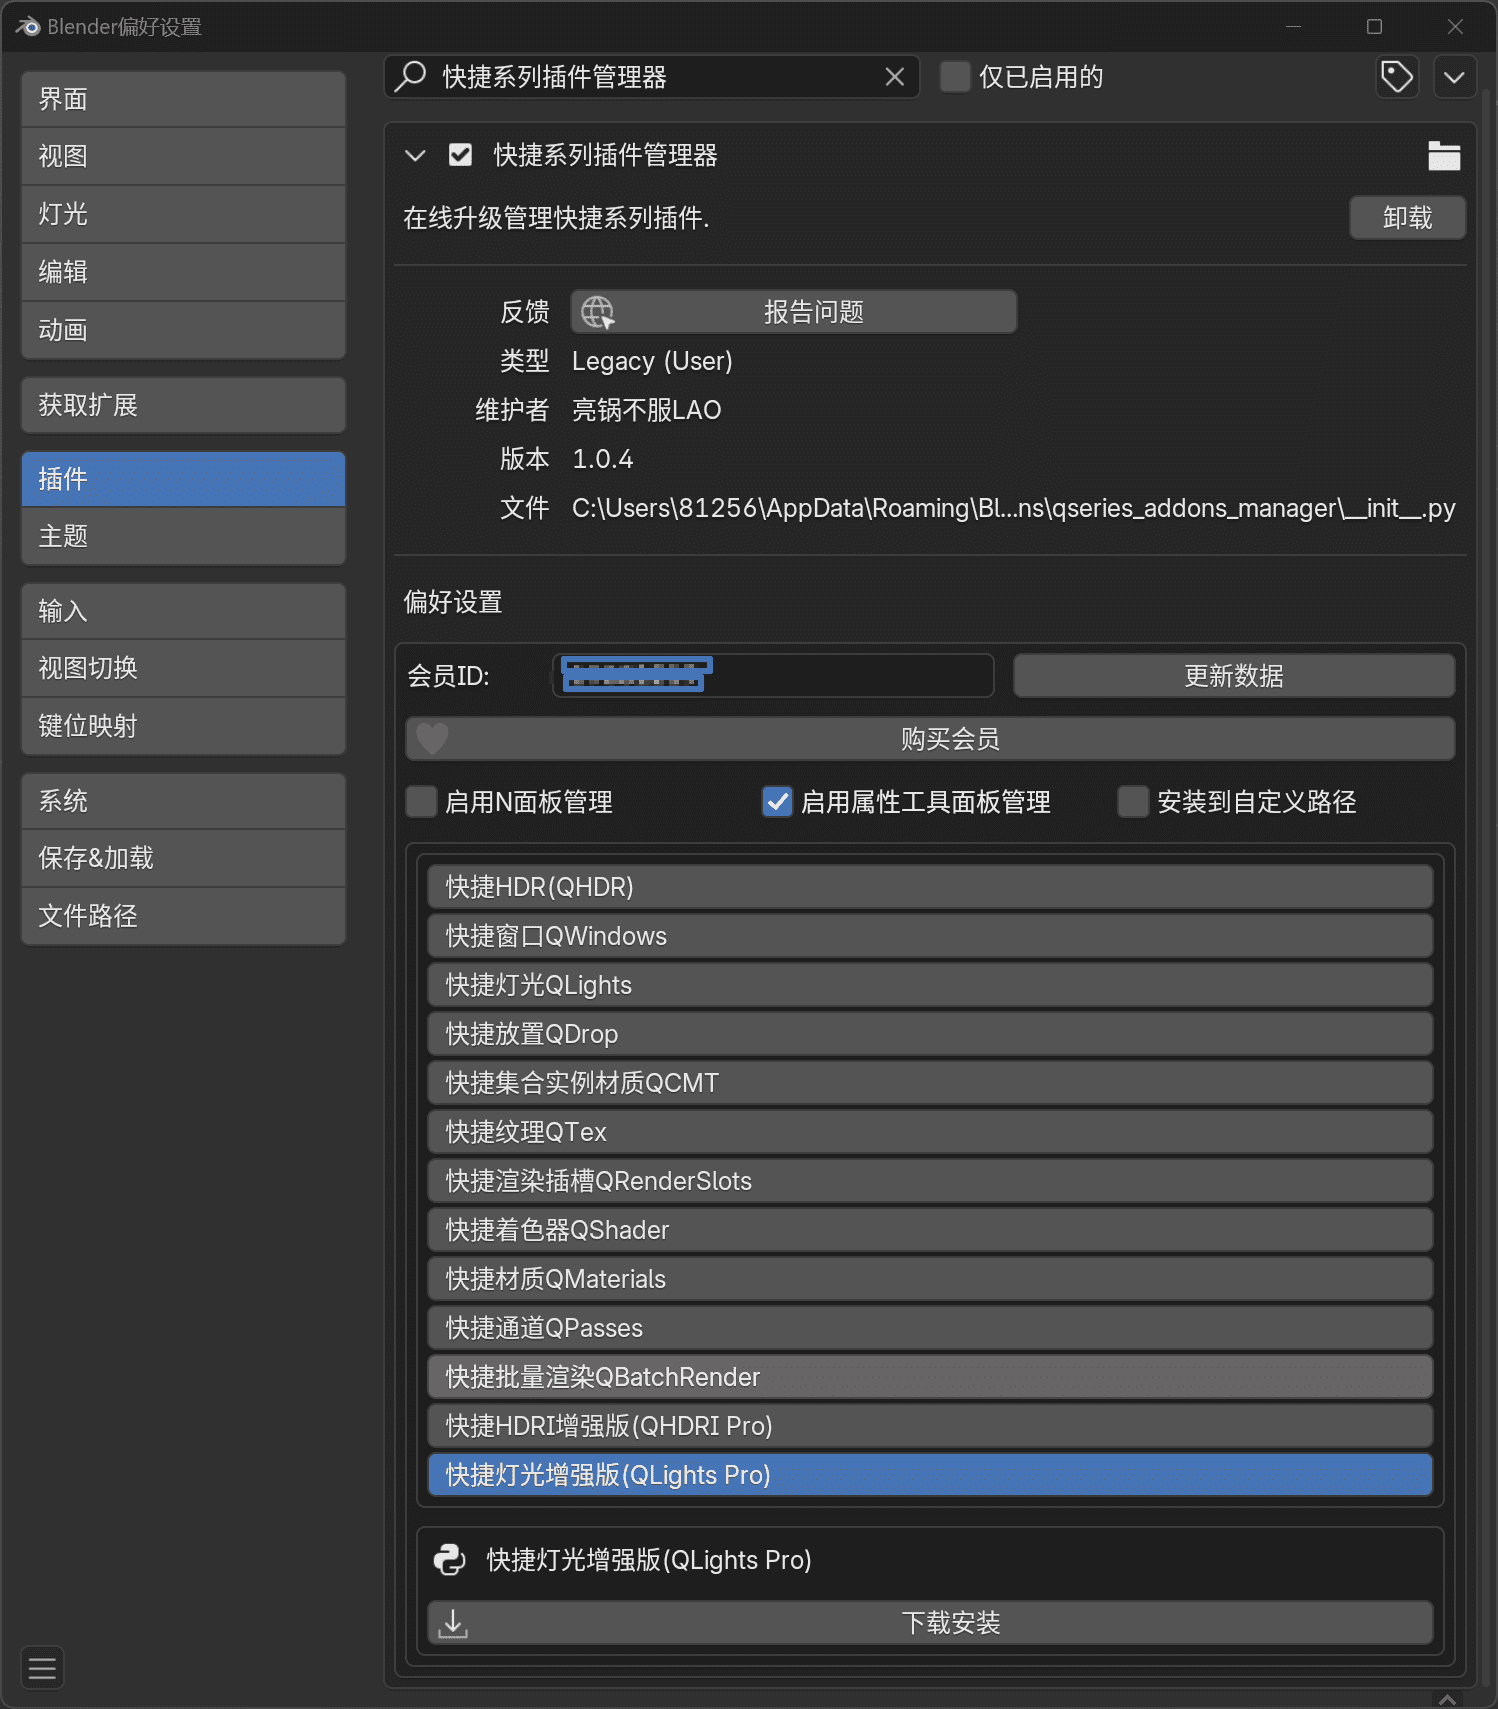Open the 视图 preferences section
Viewport: 1498px width, 1709px height.
183,156
